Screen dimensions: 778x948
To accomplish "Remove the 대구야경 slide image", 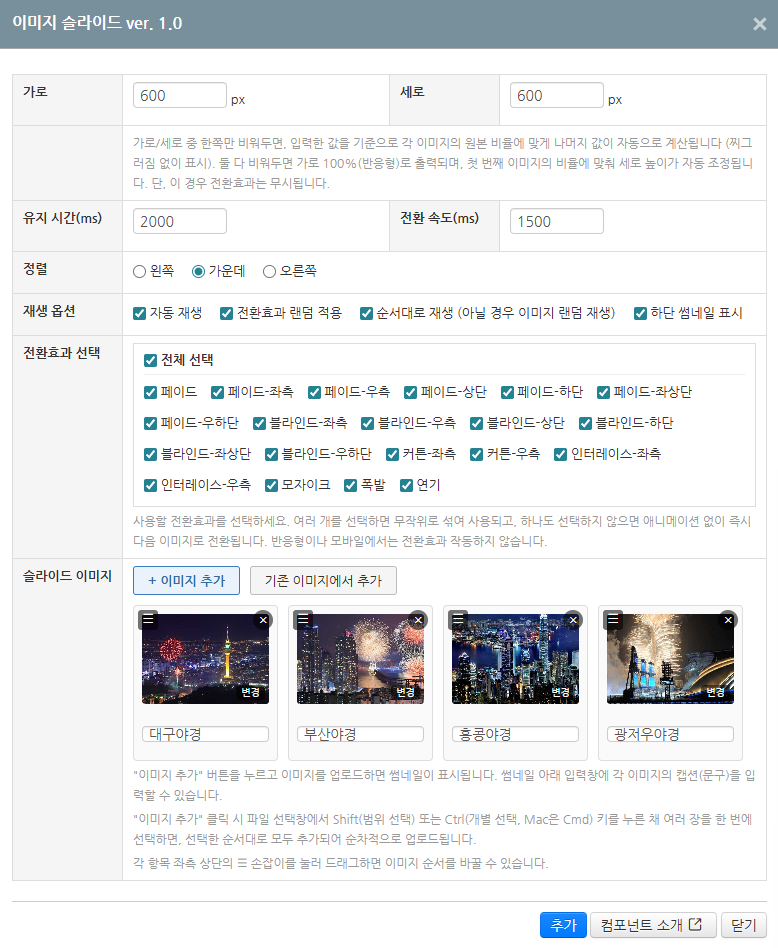I will click(263, 620).
